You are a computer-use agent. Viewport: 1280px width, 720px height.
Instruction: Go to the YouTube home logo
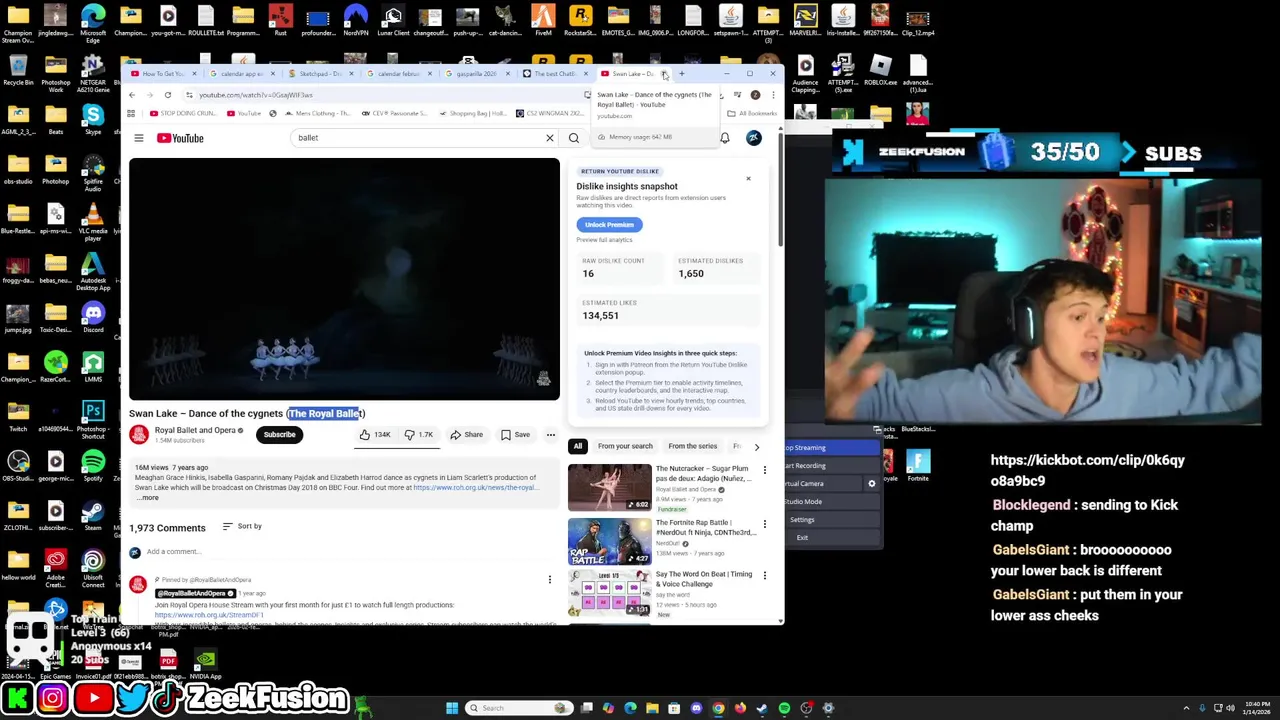pos(181,138)
